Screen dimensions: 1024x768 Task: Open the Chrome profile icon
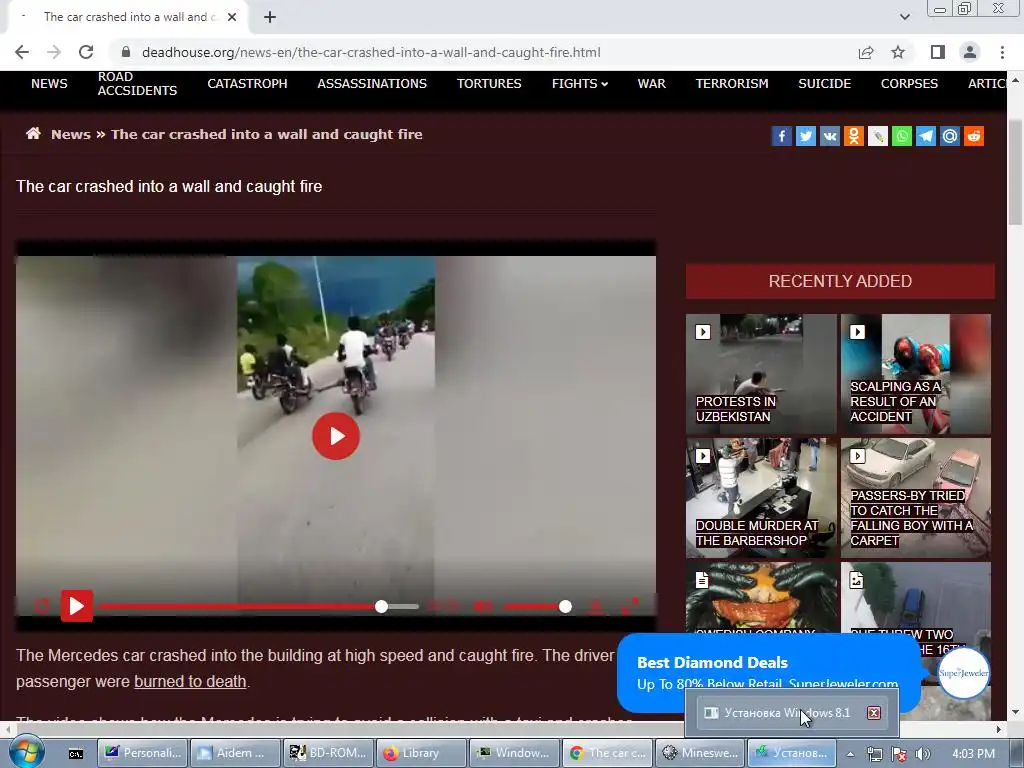(970, 52)
